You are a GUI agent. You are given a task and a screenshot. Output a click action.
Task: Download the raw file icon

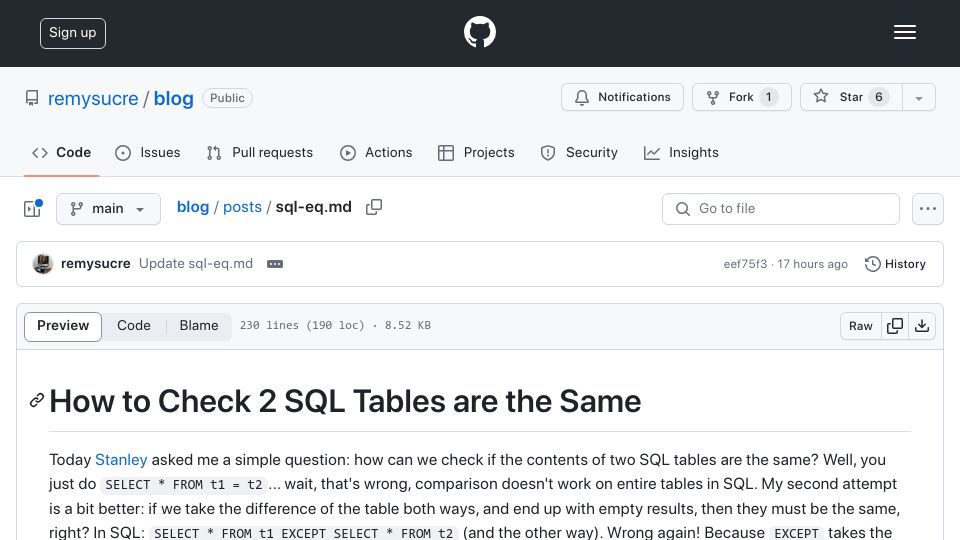tap(921, 326)
